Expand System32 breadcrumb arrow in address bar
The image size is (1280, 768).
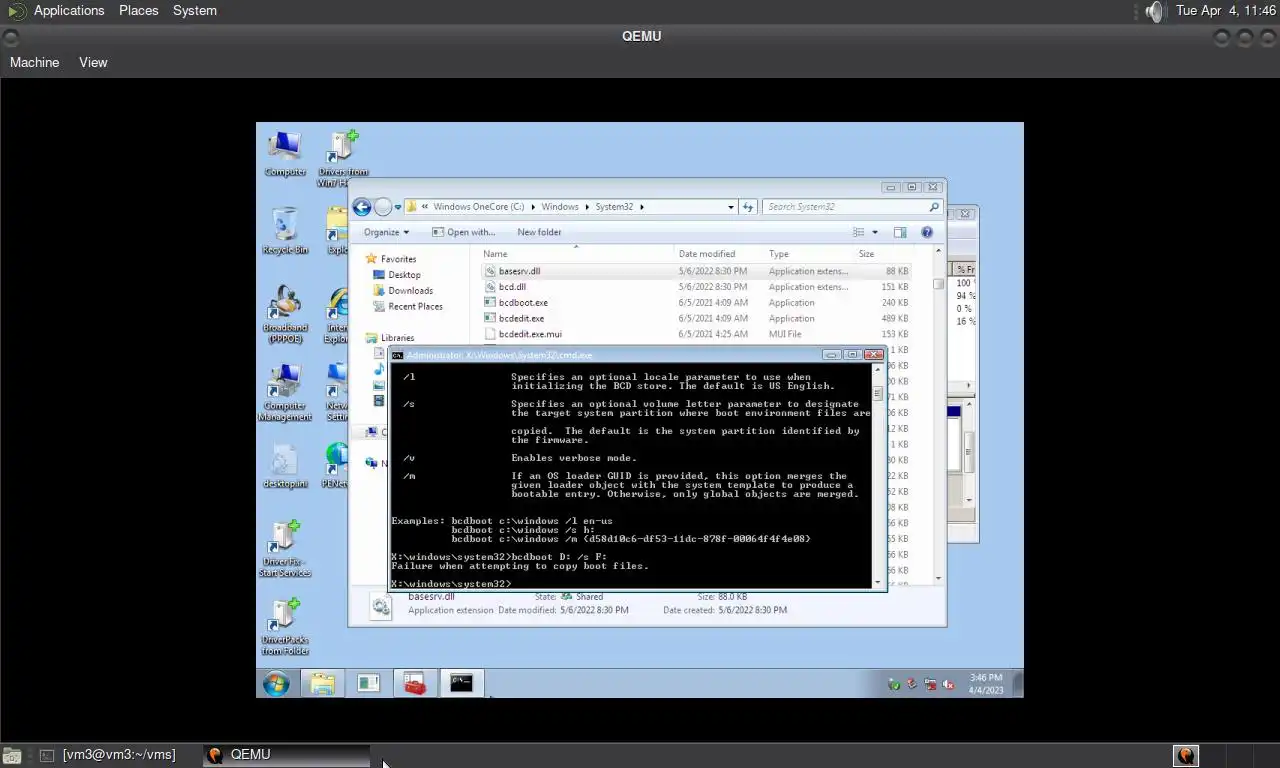pyautogui.click(x=641, y=207)
